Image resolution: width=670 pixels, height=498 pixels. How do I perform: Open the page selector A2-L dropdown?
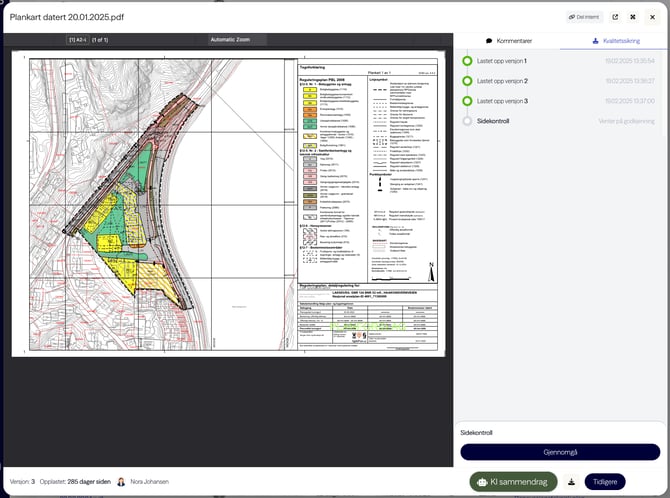tap(77, 39)
